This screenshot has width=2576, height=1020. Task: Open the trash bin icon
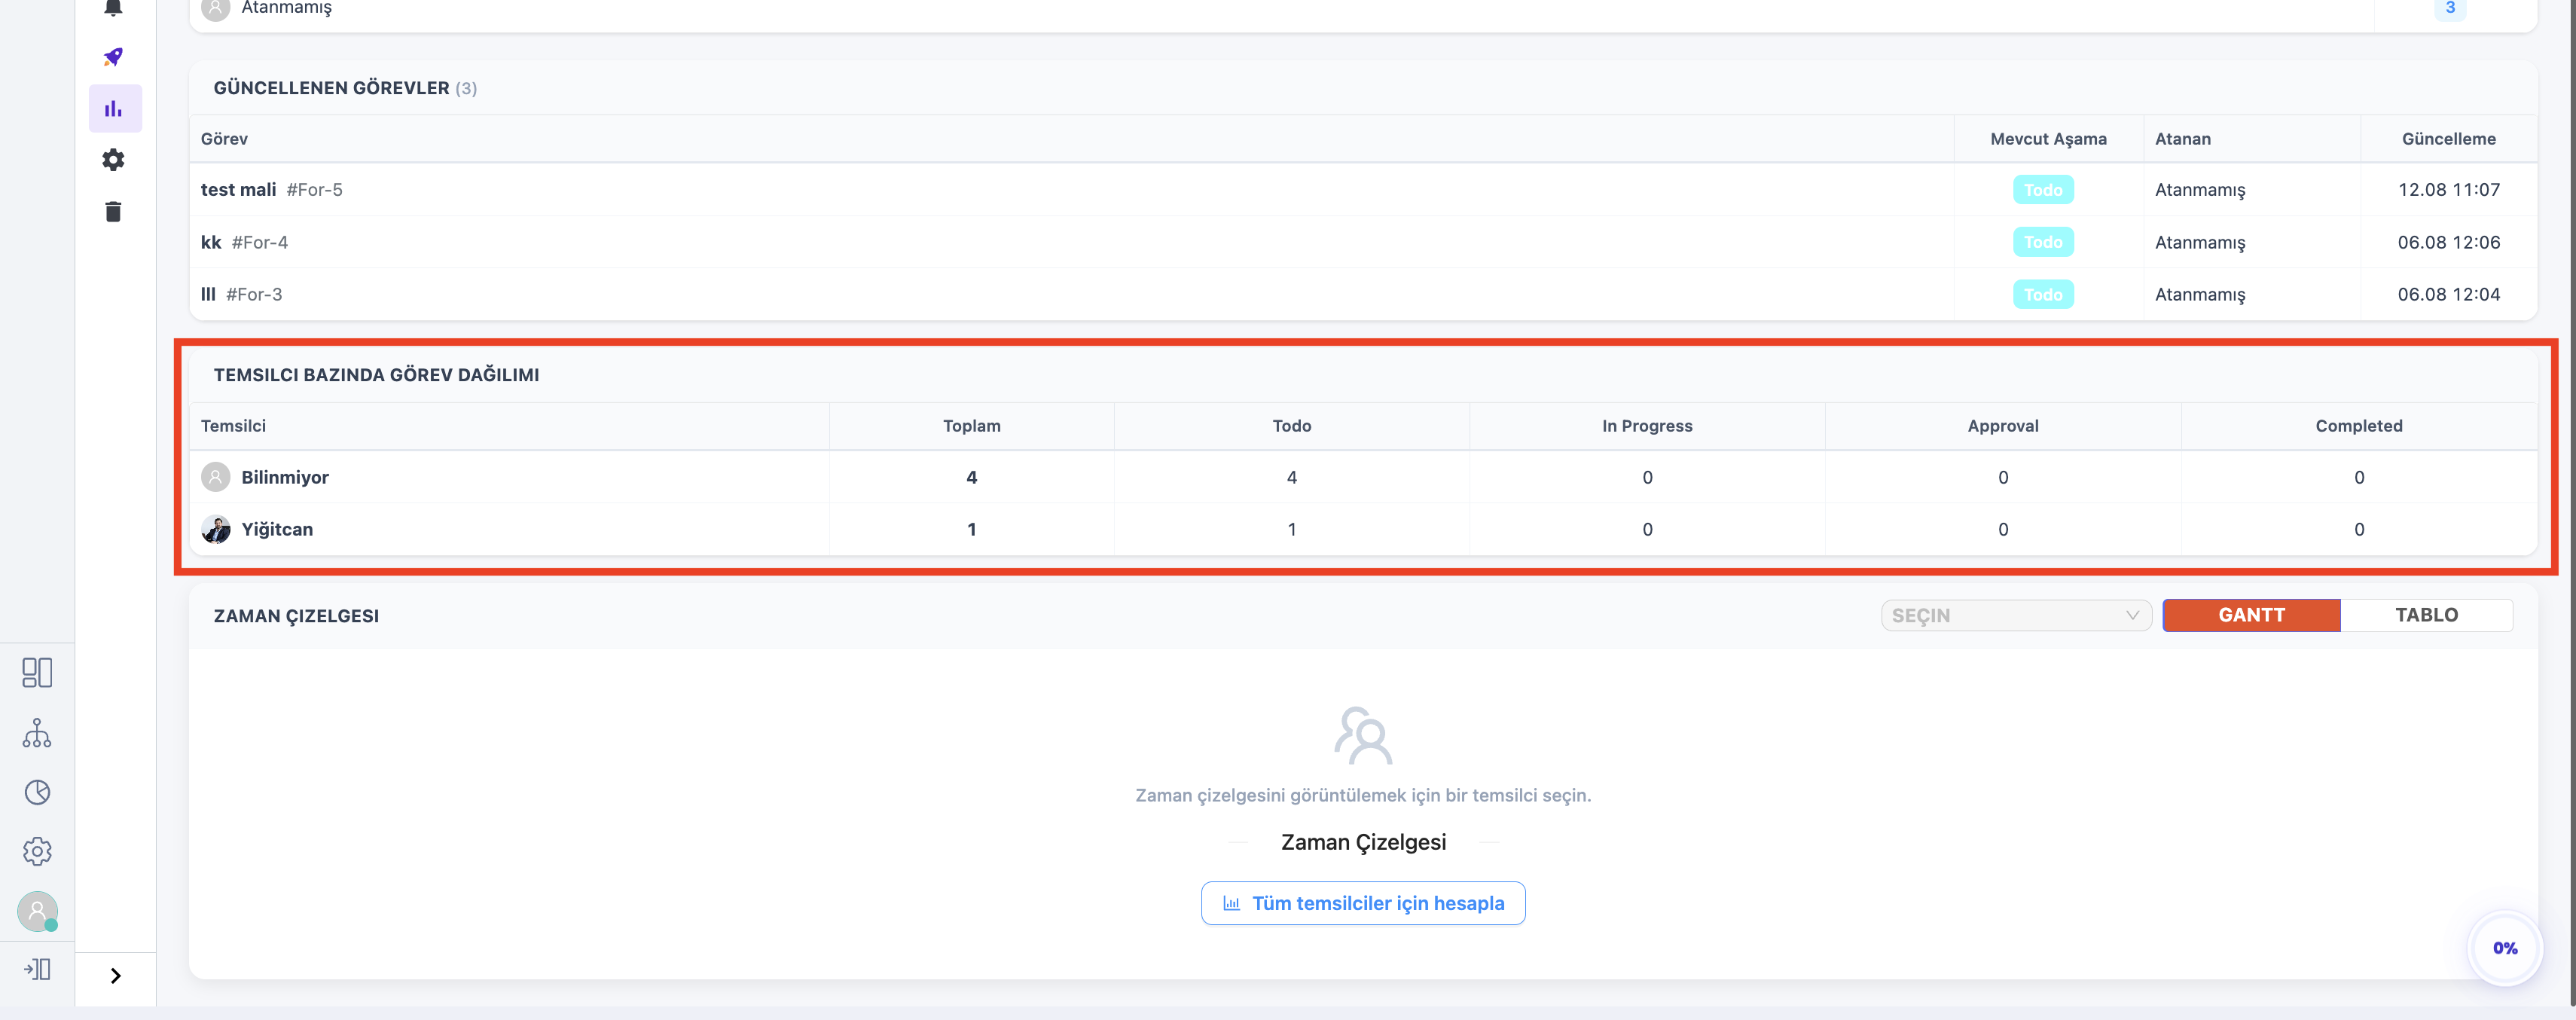[x=114, y=211]
